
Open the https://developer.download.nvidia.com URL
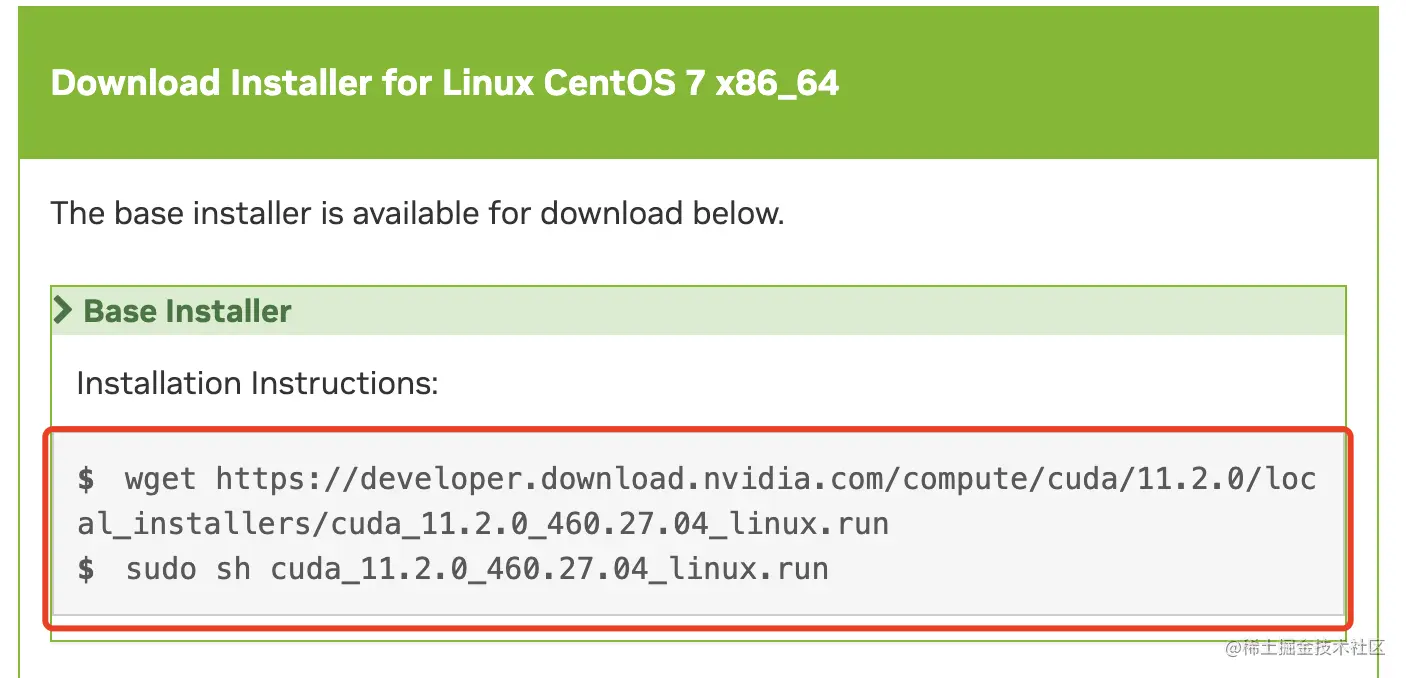(766, 479)
